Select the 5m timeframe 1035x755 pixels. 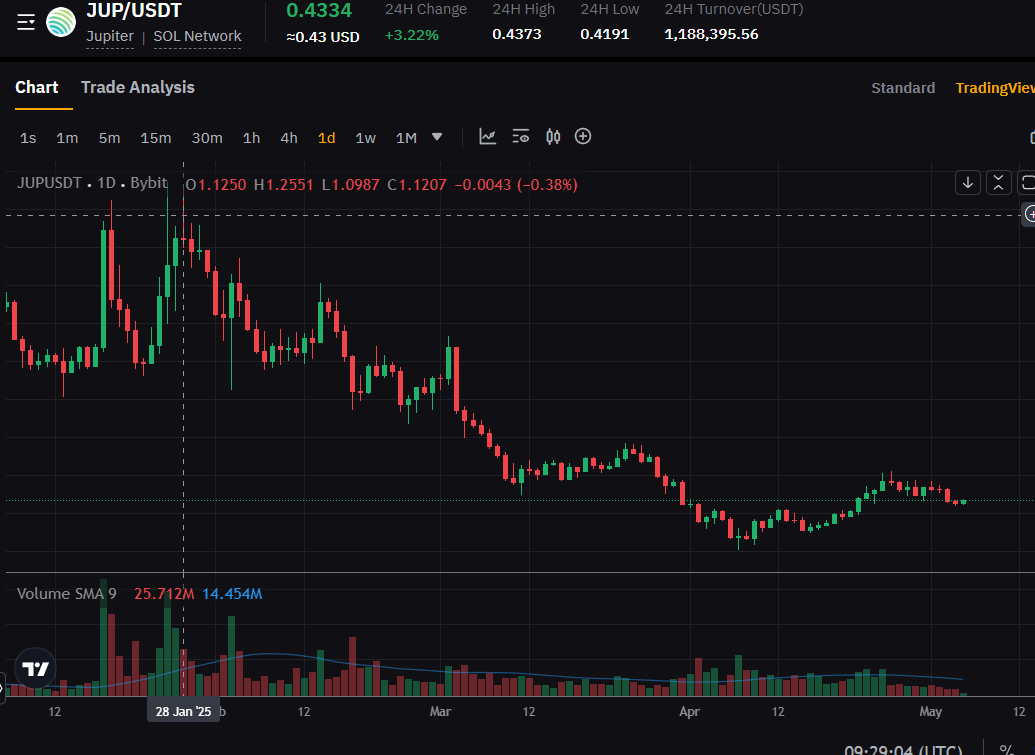(110, 138)
